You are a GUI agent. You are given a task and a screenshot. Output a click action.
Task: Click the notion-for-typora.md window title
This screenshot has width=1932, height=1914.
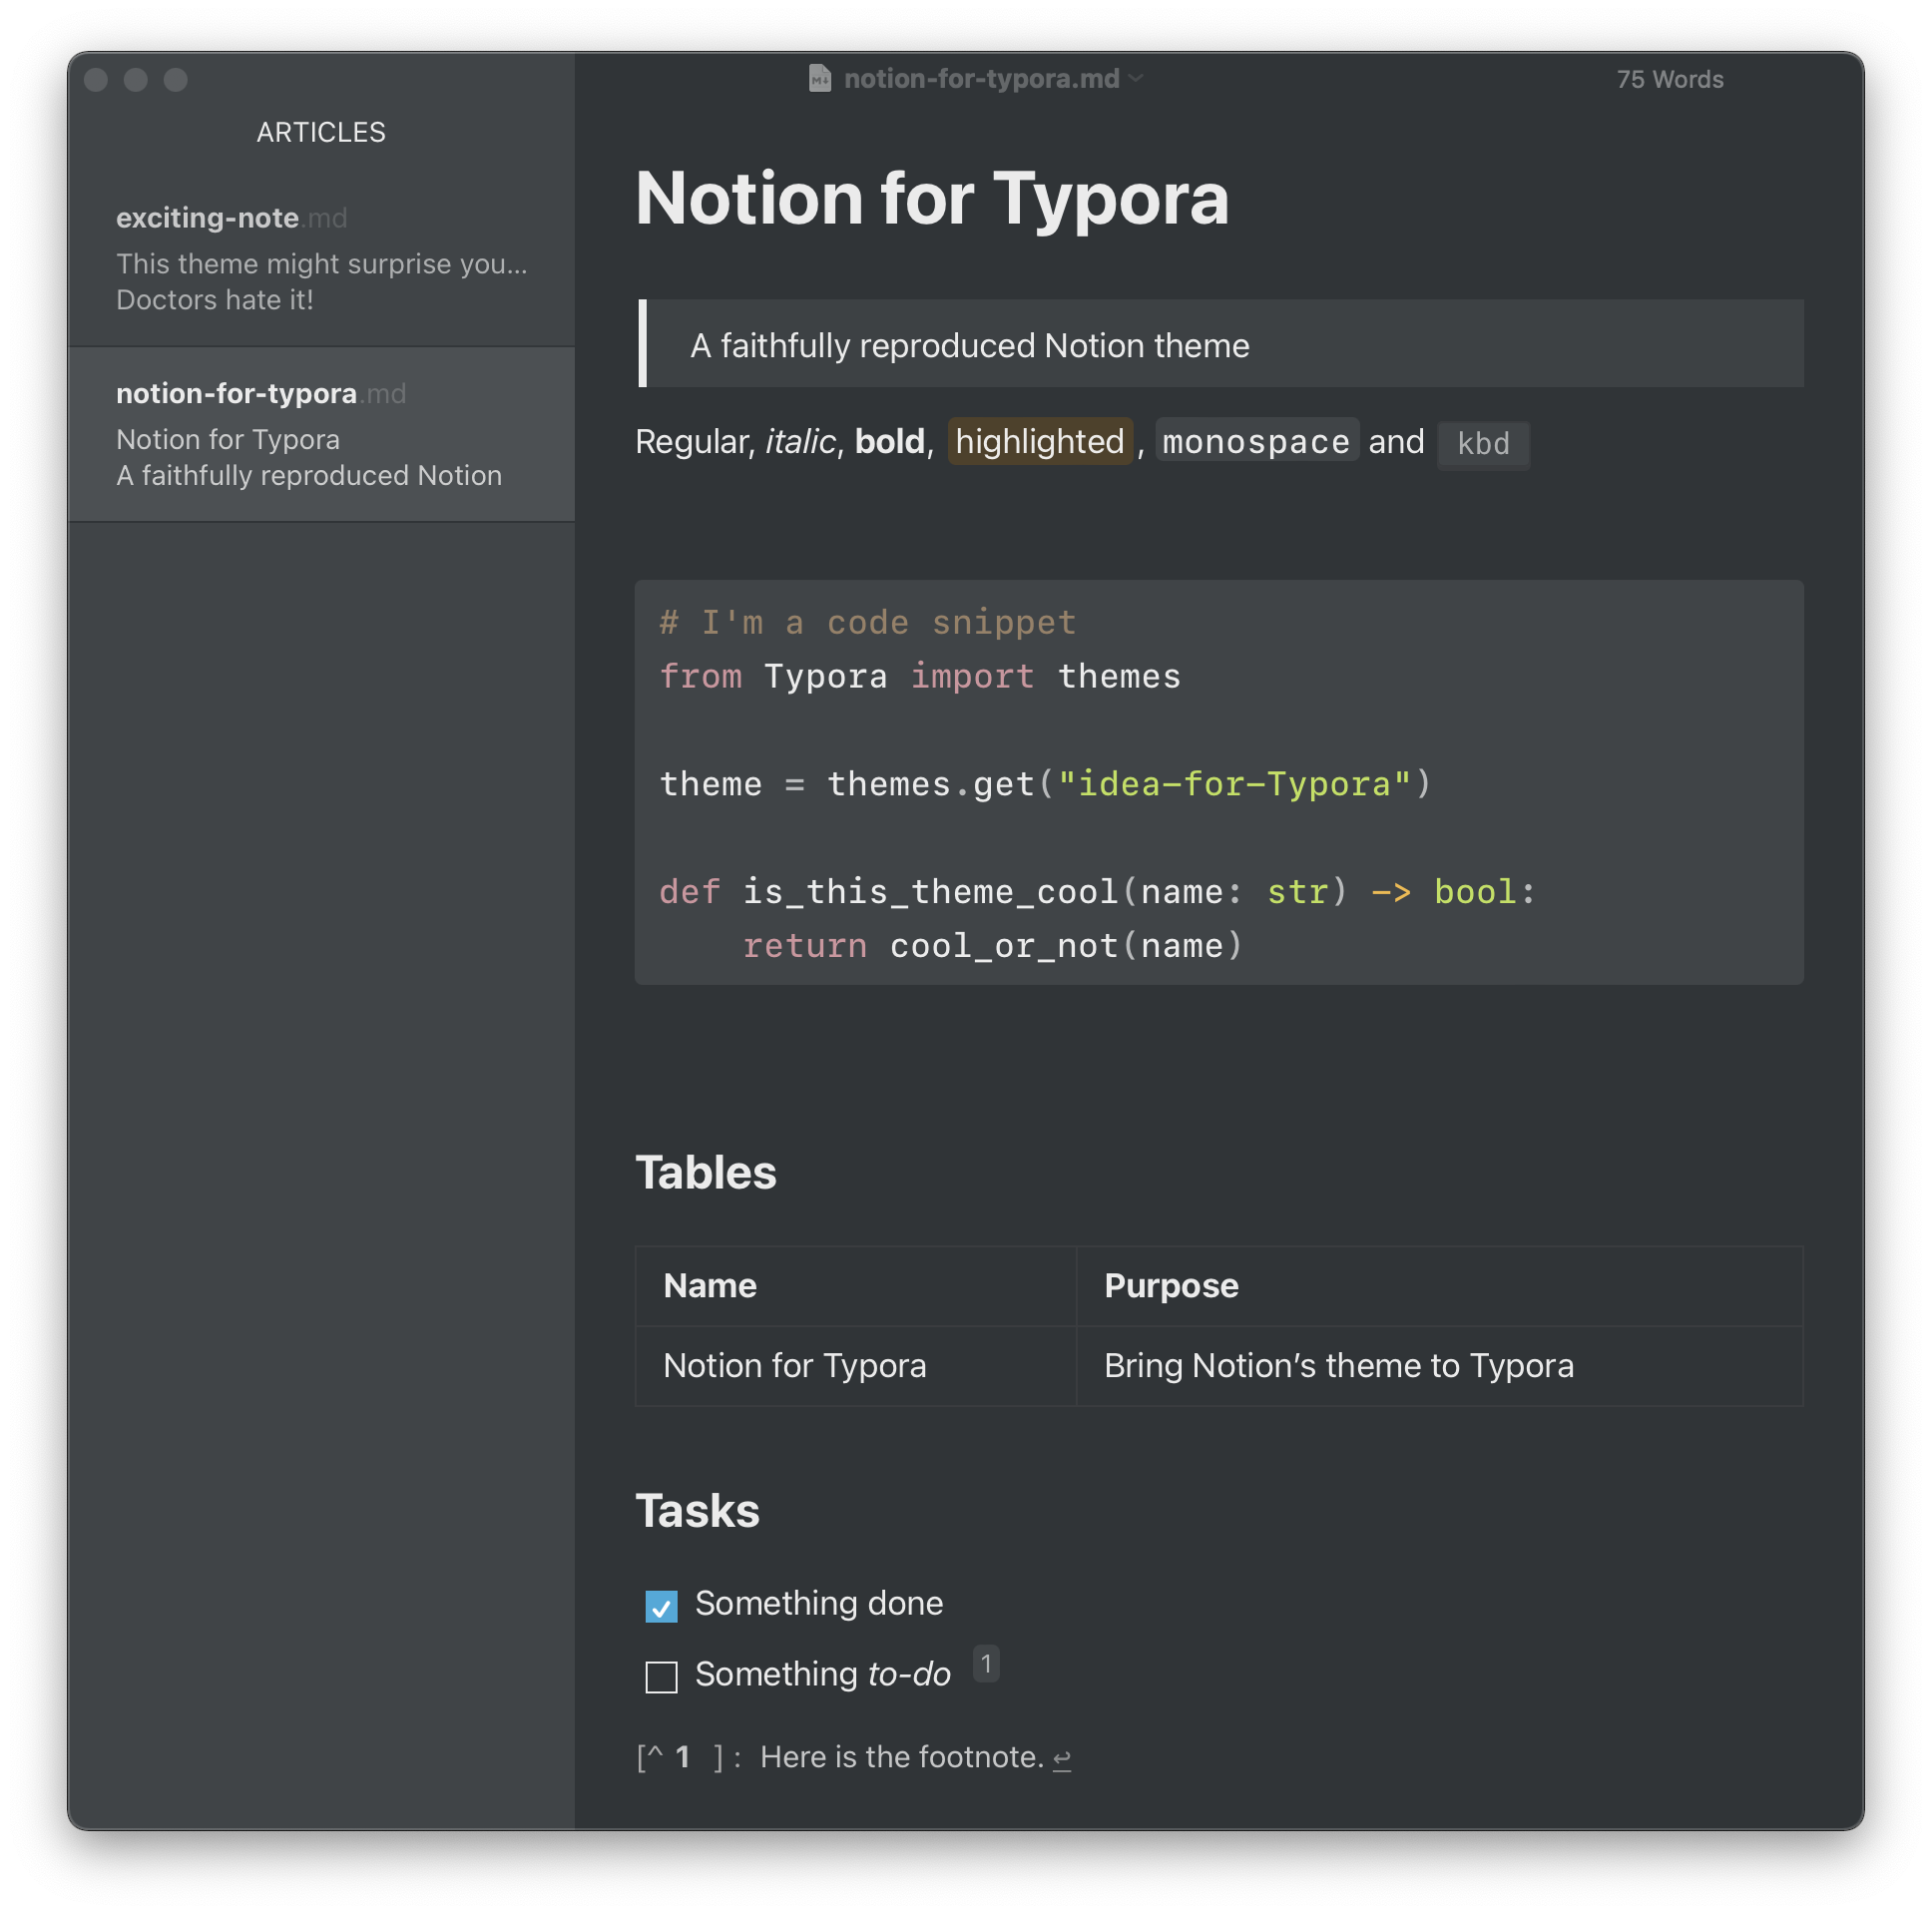point(981,78)
